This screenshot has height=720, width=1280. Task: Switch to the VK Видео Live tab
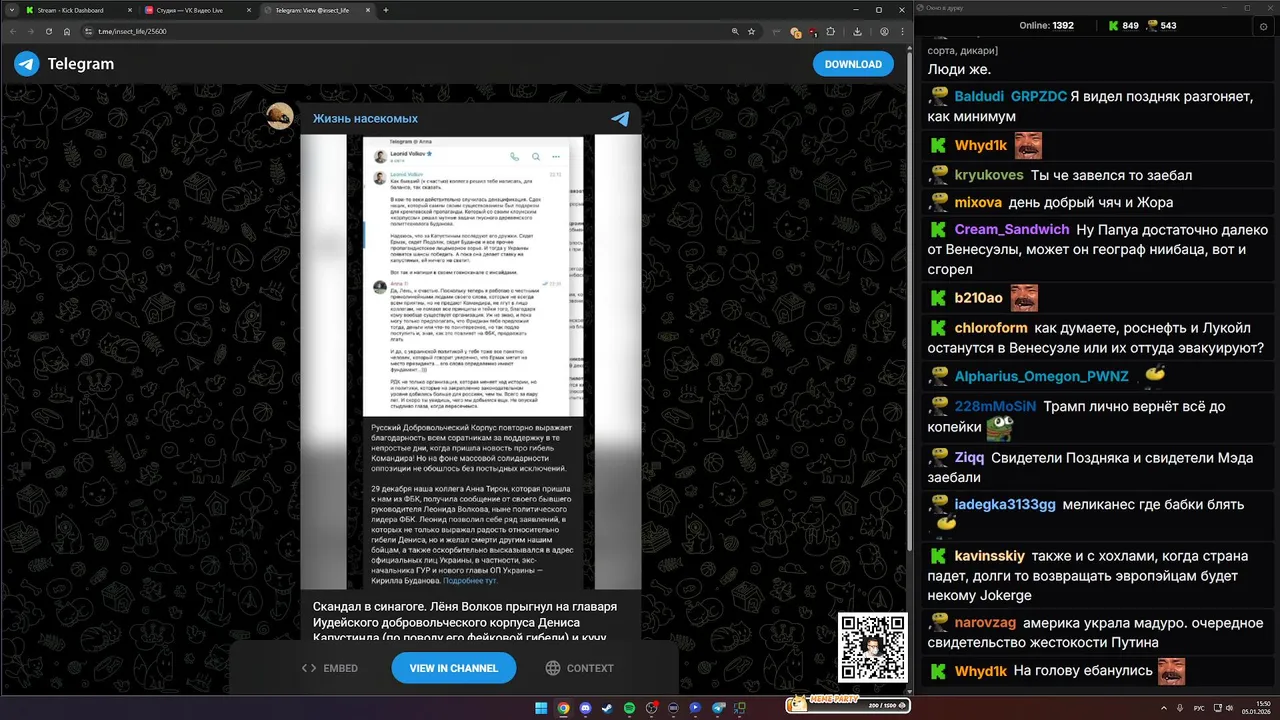pos(195,10)
